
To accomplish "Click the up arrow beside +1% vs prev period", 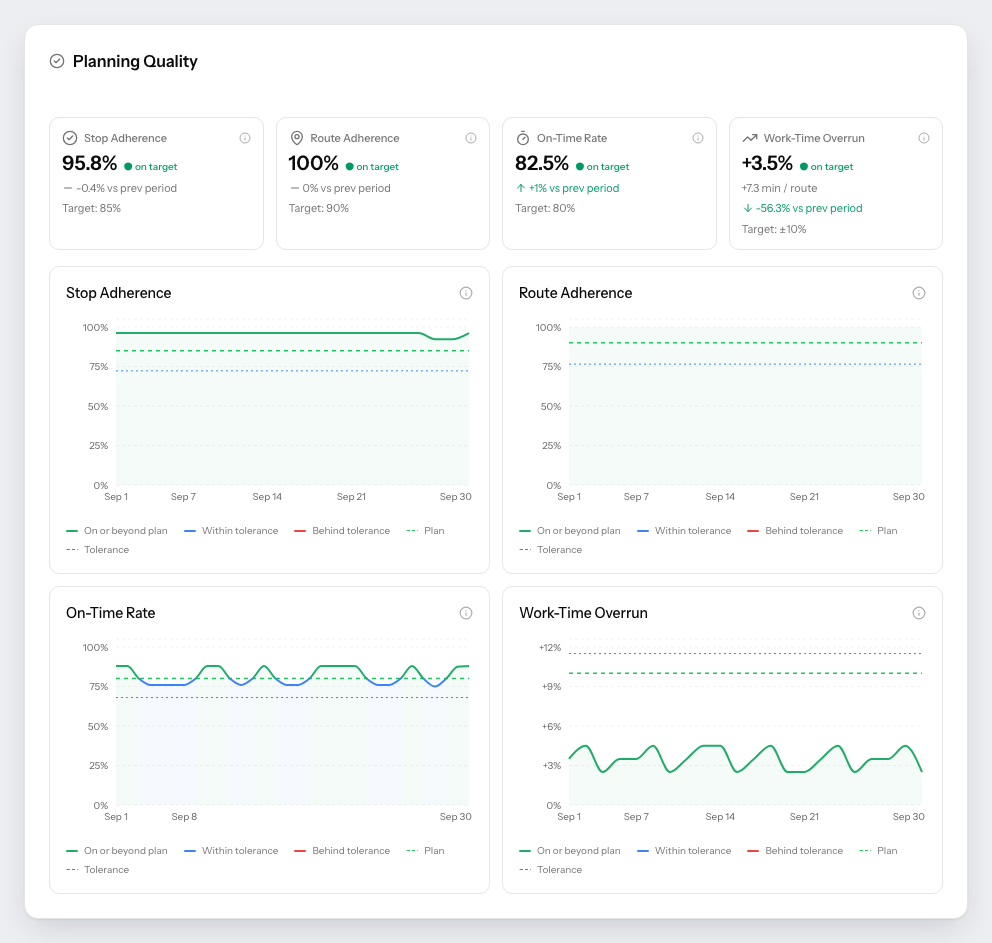I will point(521,188).
